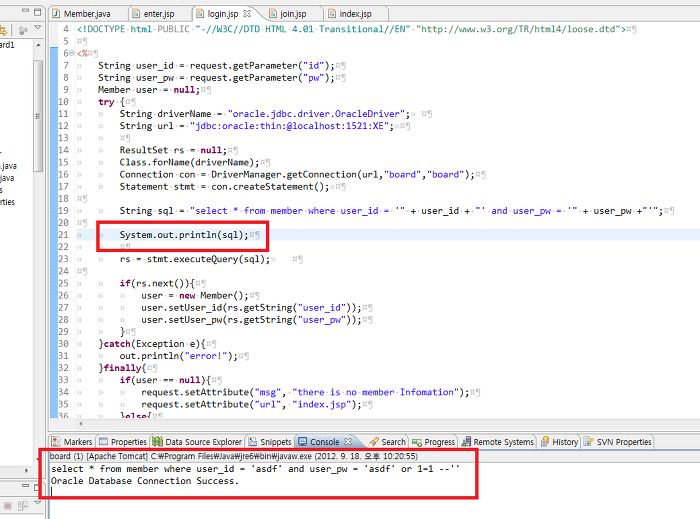Switch to the Member.java editor tab
Image resolution: width=700 pixels, height=519 pixels.
tap(87, 14)
